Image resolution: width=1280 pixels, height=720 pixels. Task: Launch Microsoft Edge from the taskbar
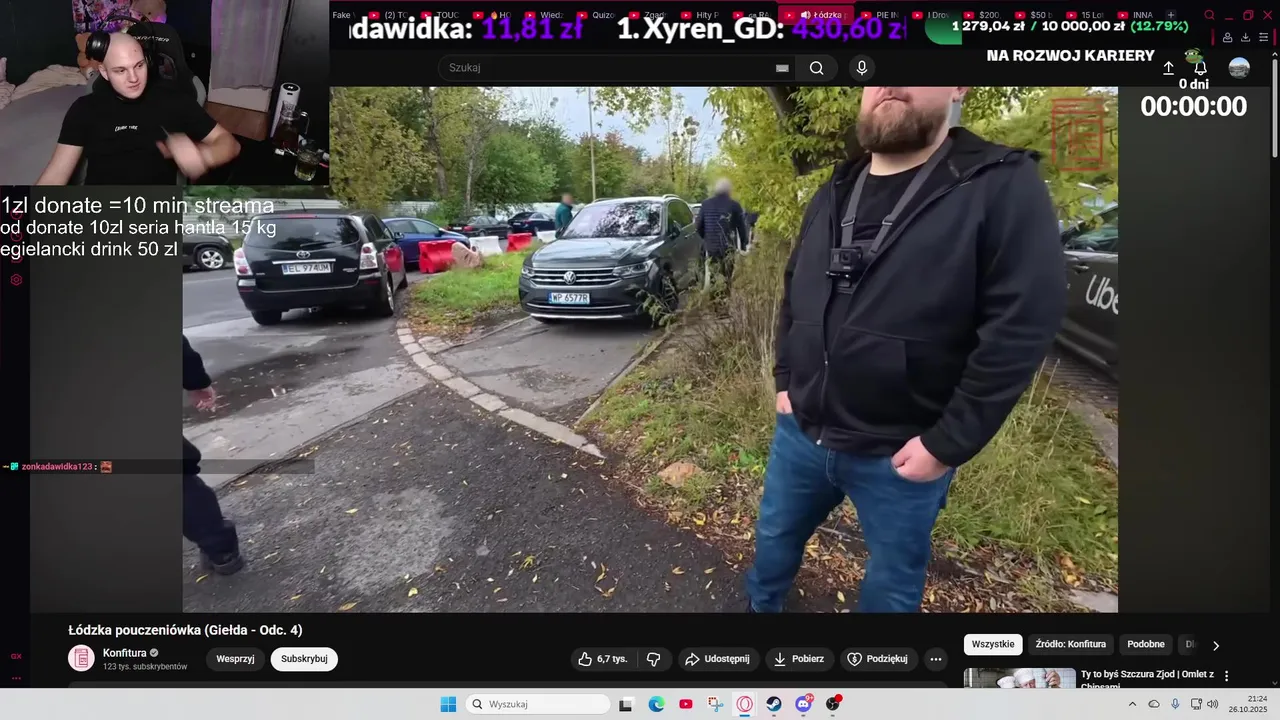(656, 704)
